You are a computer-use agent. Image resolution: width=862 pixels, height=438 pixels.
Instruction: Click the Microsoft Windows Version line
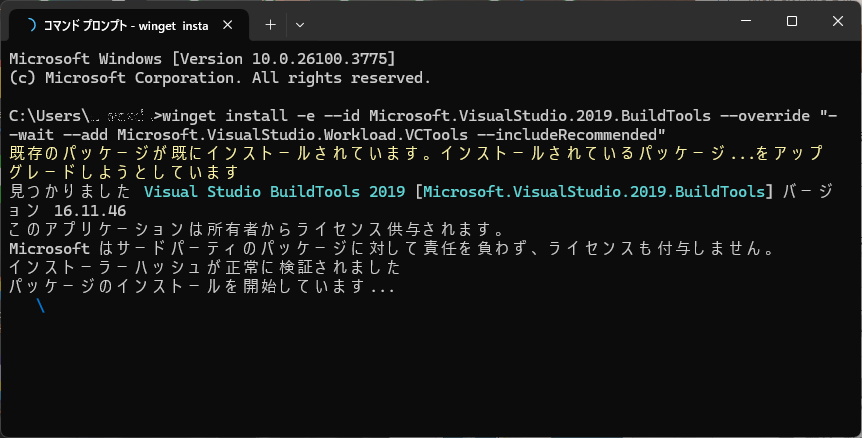(x=202, y=58)
